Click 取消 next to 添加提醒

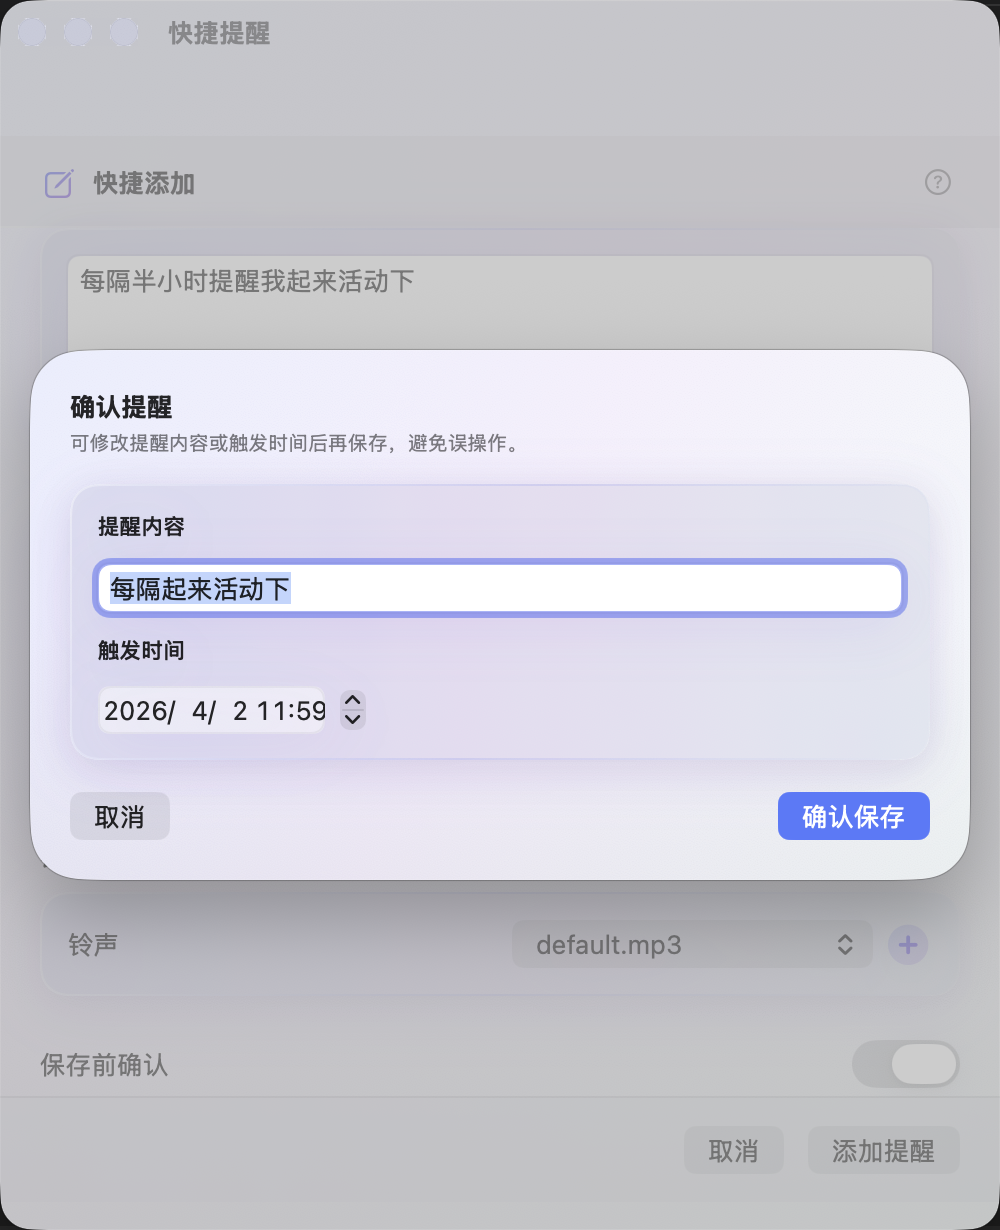(x=733, y=1151)
